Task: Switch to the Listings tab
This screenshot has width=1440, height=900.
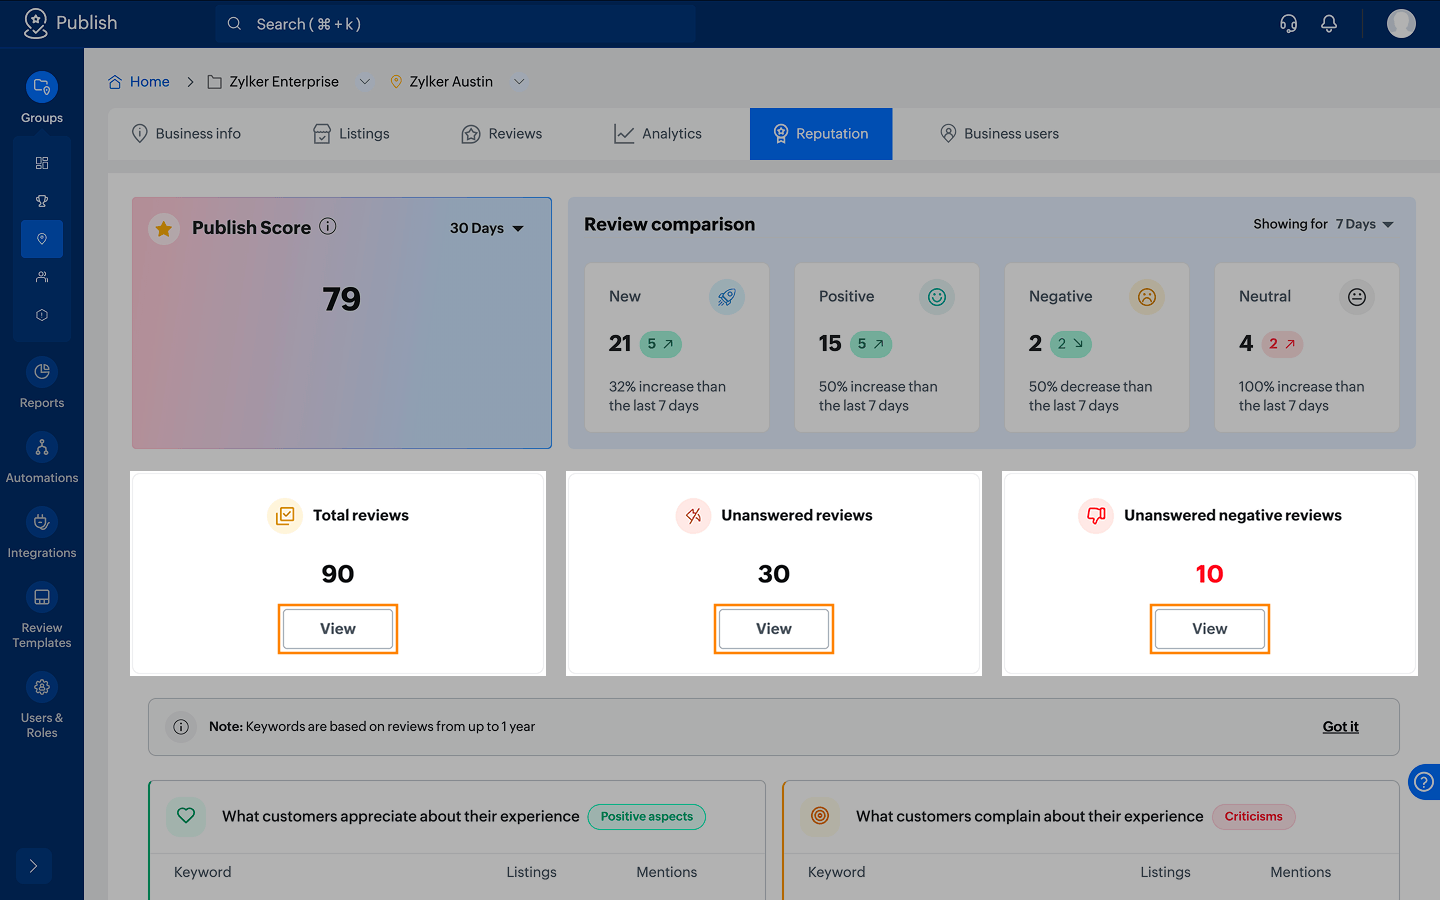Action: tap(351, 134)
